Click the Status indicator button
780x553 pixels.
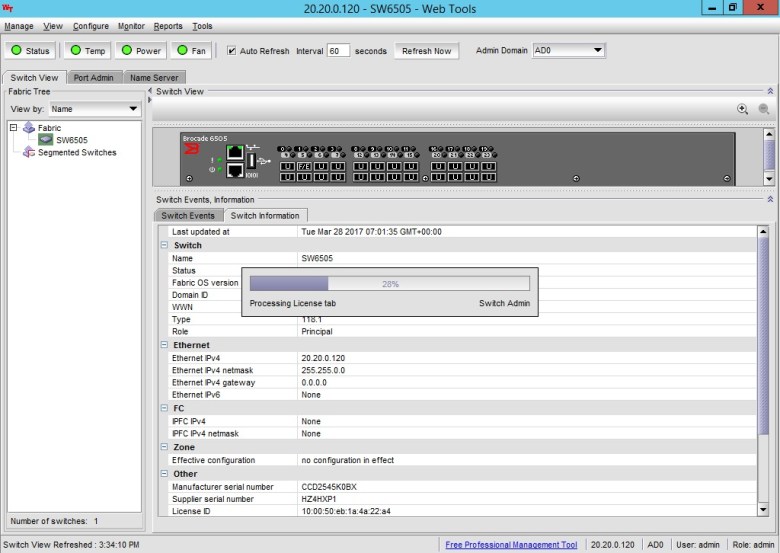pyautogui.click(x=30, y=51)
